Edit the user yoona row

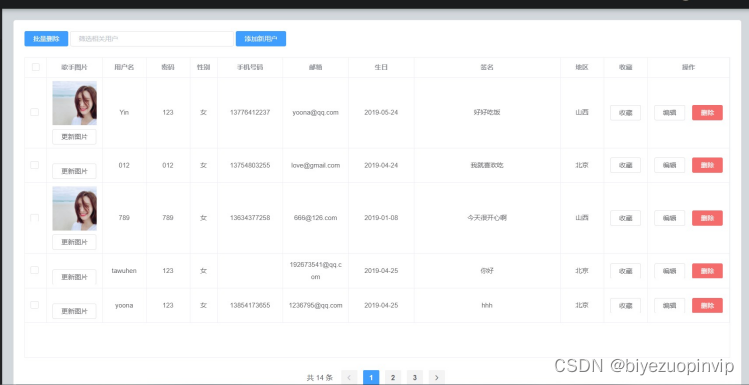pyautogui.click(x=669, y=306)
